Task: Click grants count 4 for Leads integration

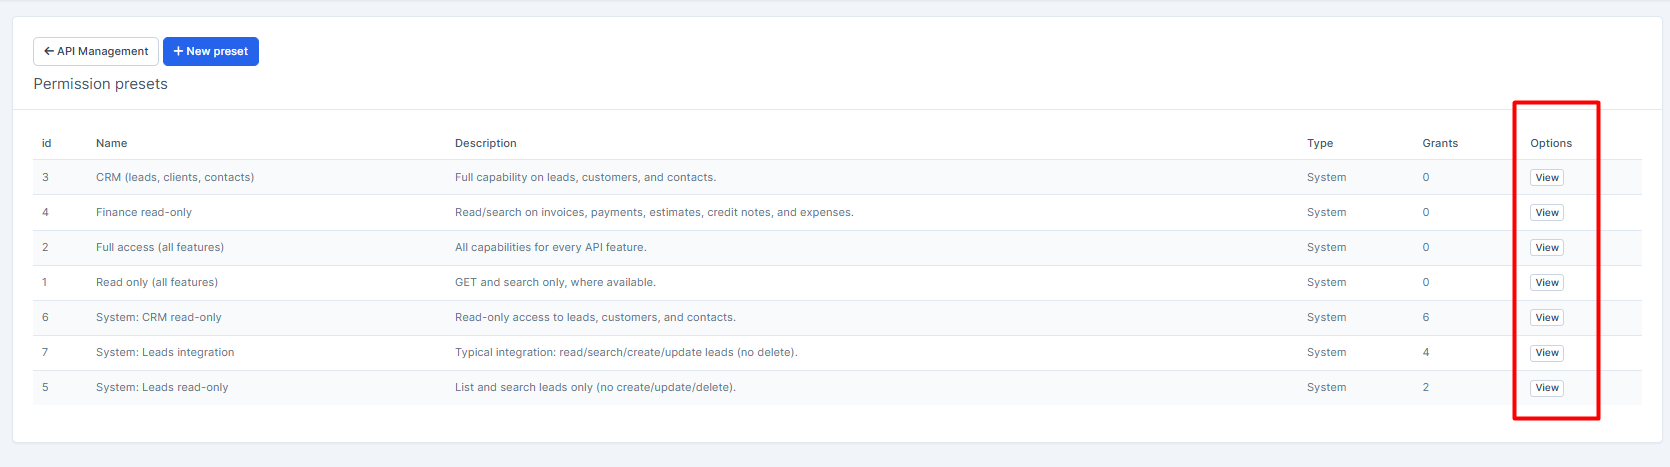Action: pyautogui.click(x=1426, y=352)
